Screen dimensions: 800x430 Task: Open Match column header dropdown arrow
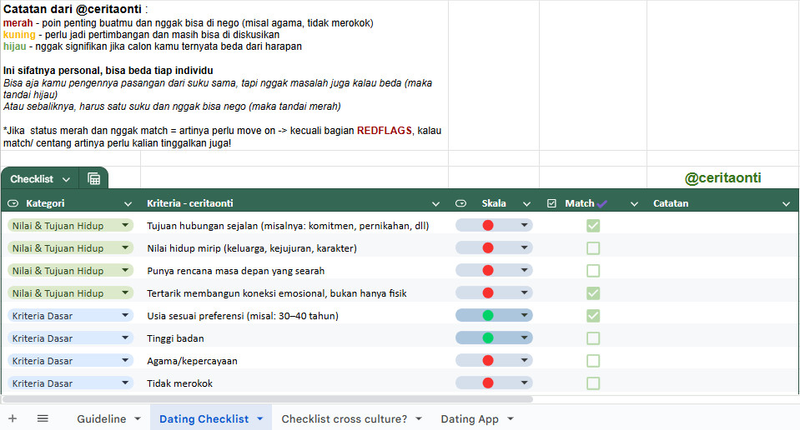click(634, 204)
